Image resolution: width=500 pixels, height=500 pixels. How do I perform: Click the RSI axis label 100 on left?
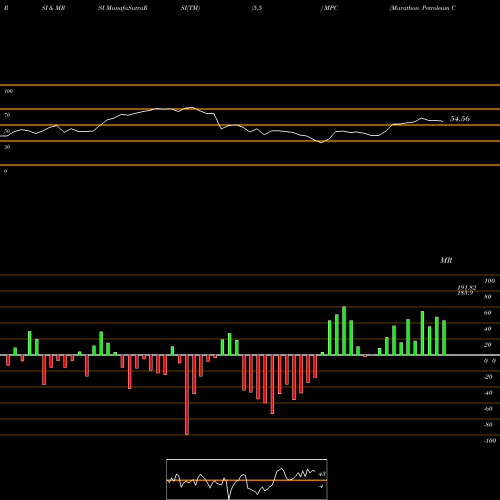(8, 91)
